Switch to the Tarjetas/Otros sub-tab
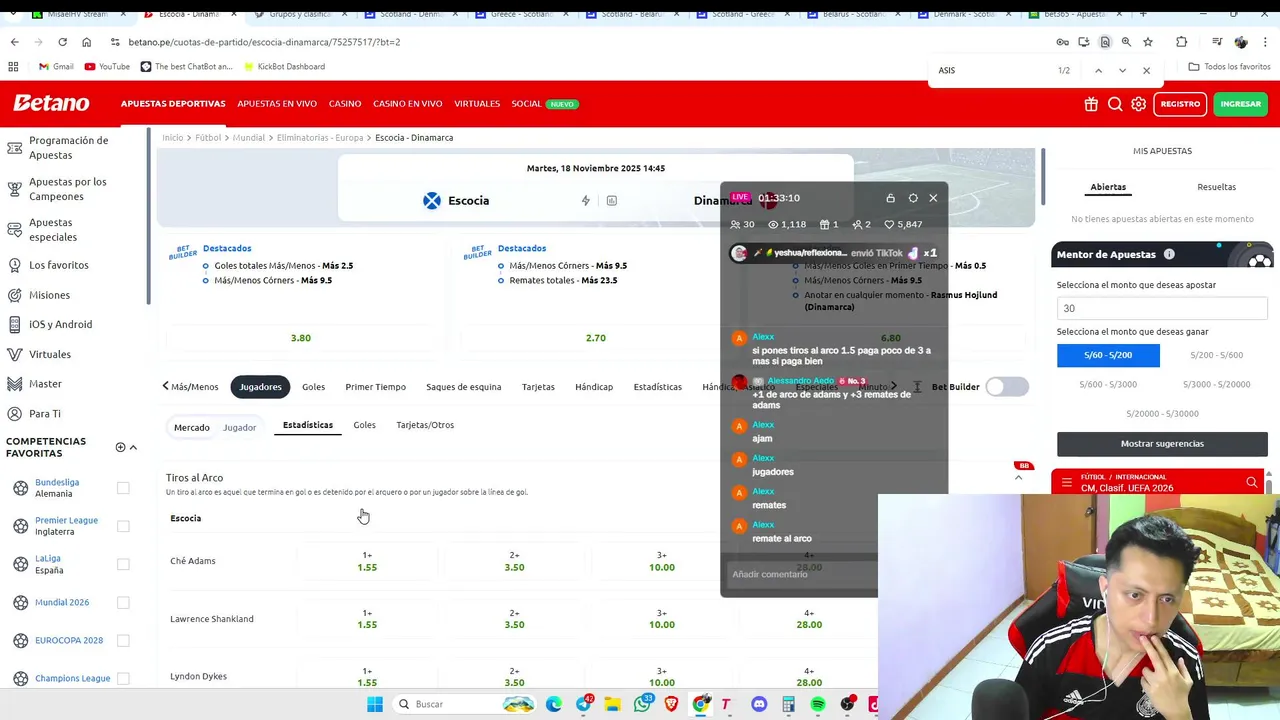Image resolution: width=1280 pixels, height=720 pixels. click(425, 425)
